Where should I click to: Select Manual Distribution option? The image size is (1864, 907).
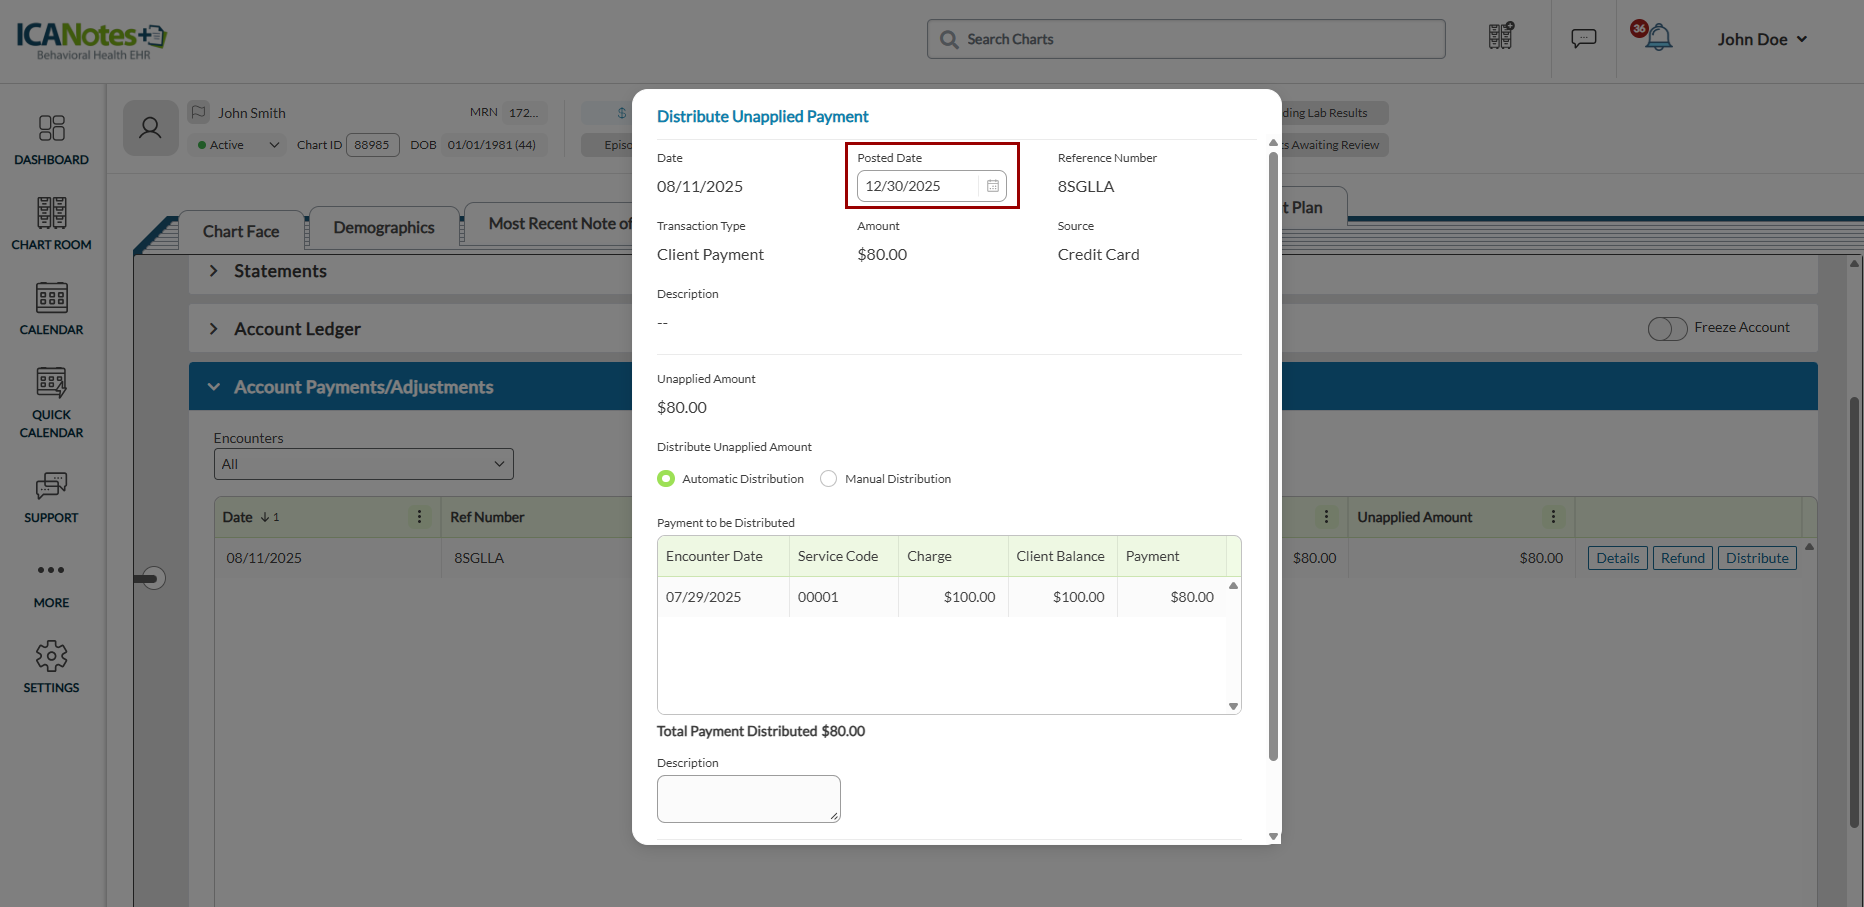pyautogui.click(x=828, y=479)
